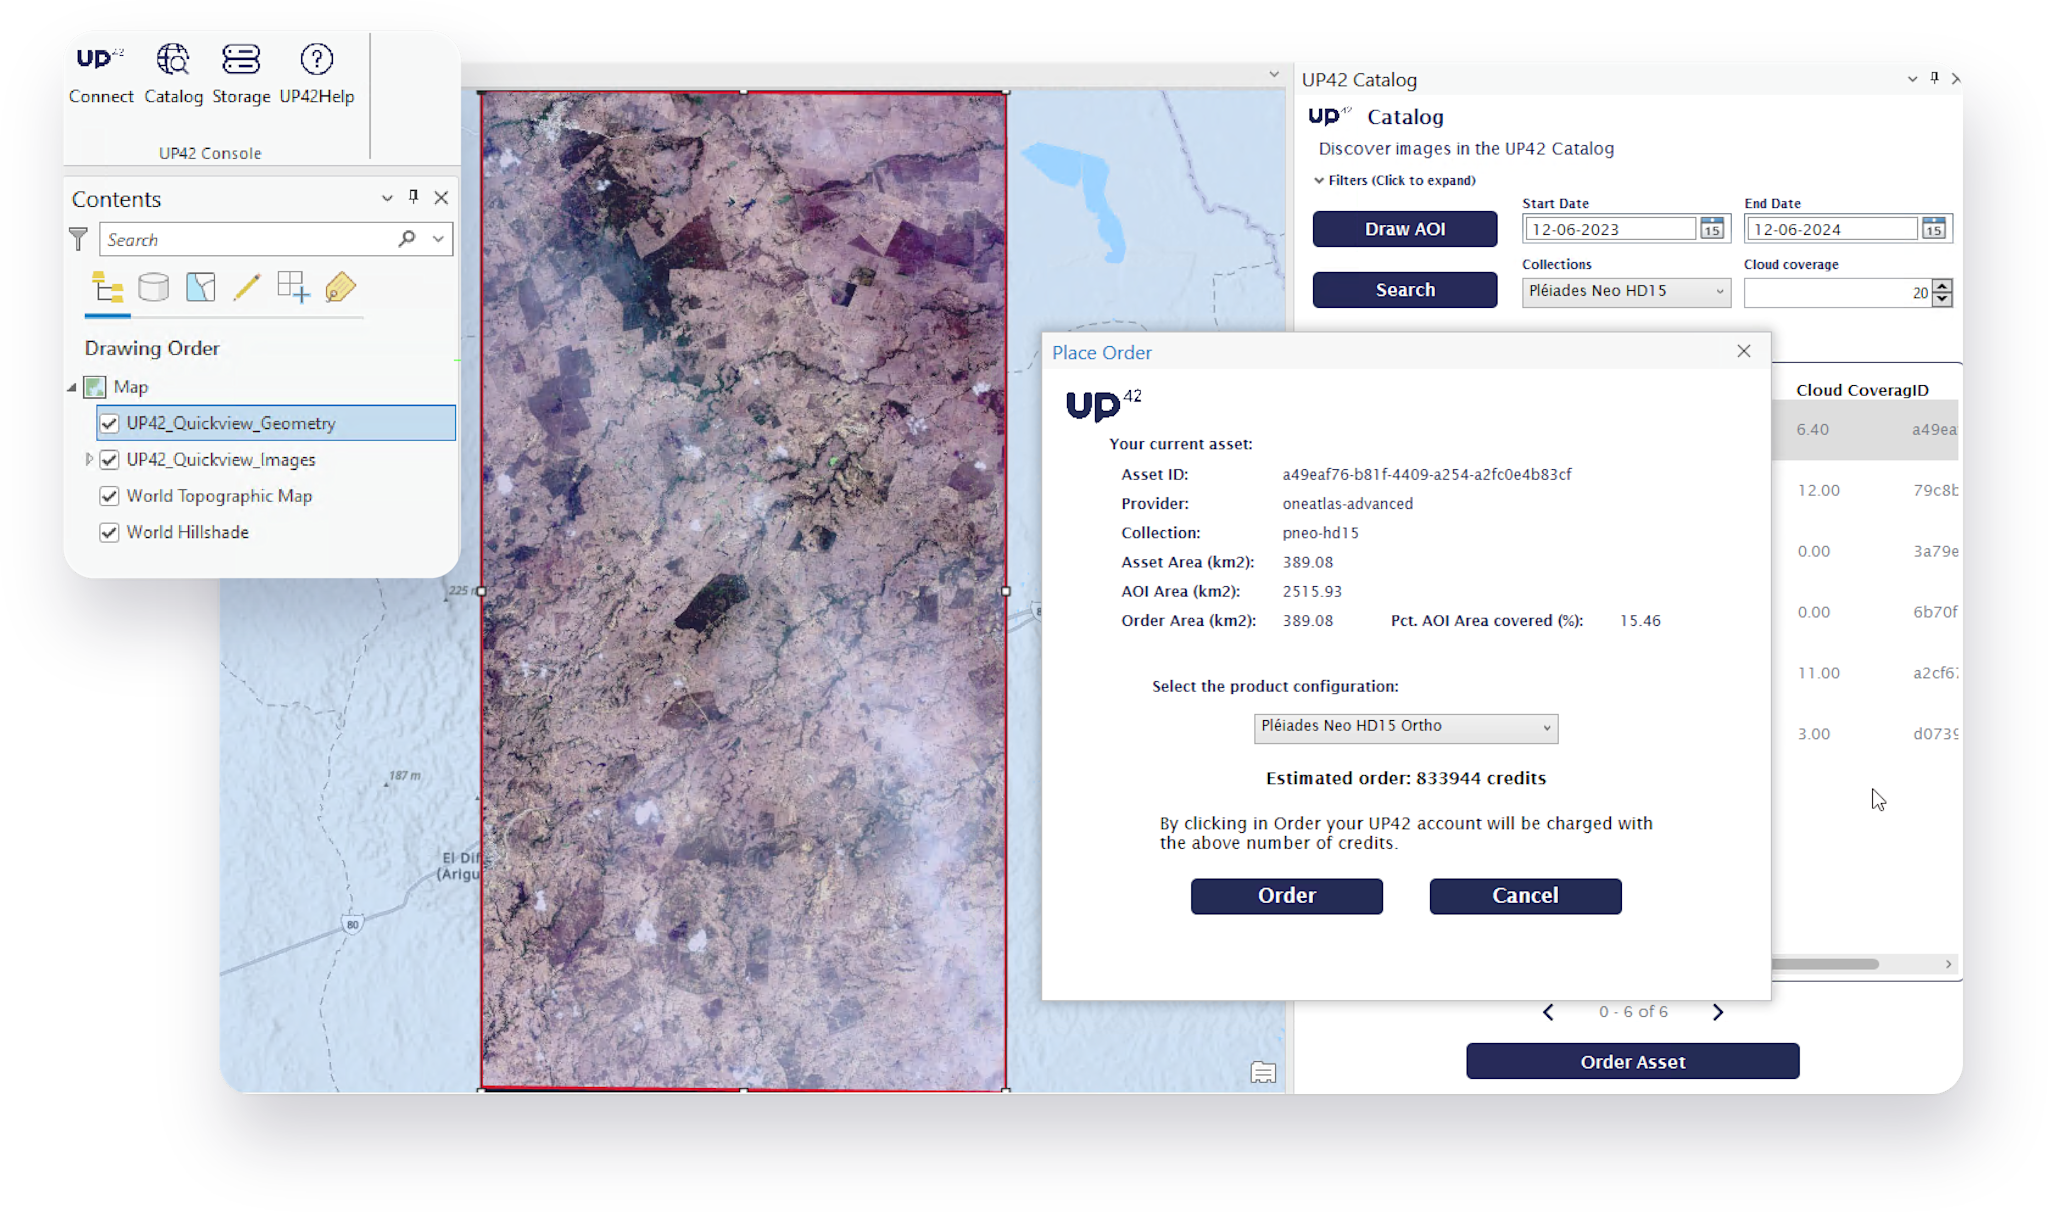Open the Storage icon in the ribbon
This screenshot has height=1212, width=2048.
pyautogui.click(x=241, y=60)
